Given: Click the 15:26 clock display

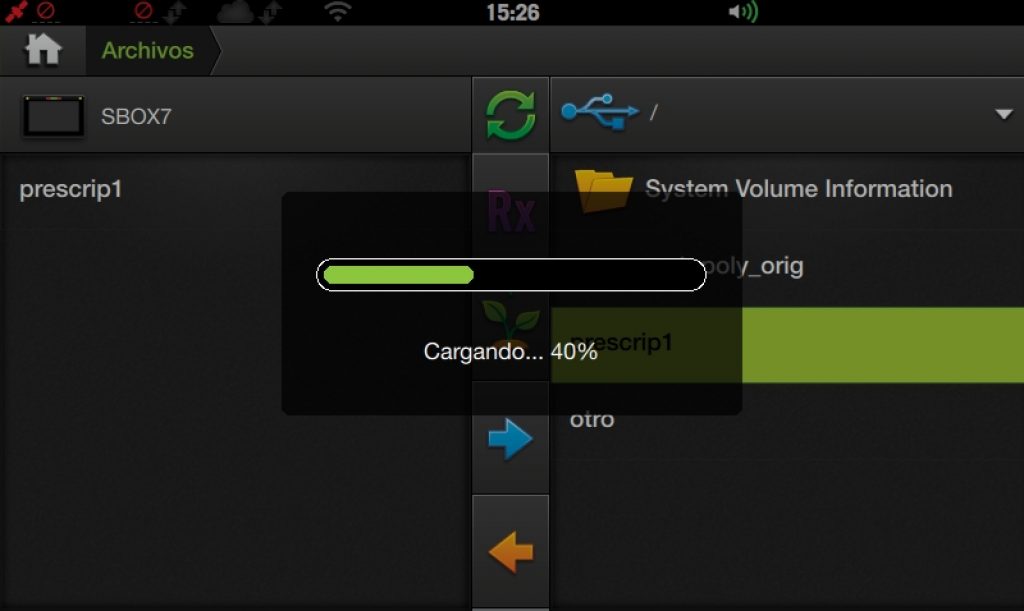Looking at the screenshot, I should coord(513,12).
